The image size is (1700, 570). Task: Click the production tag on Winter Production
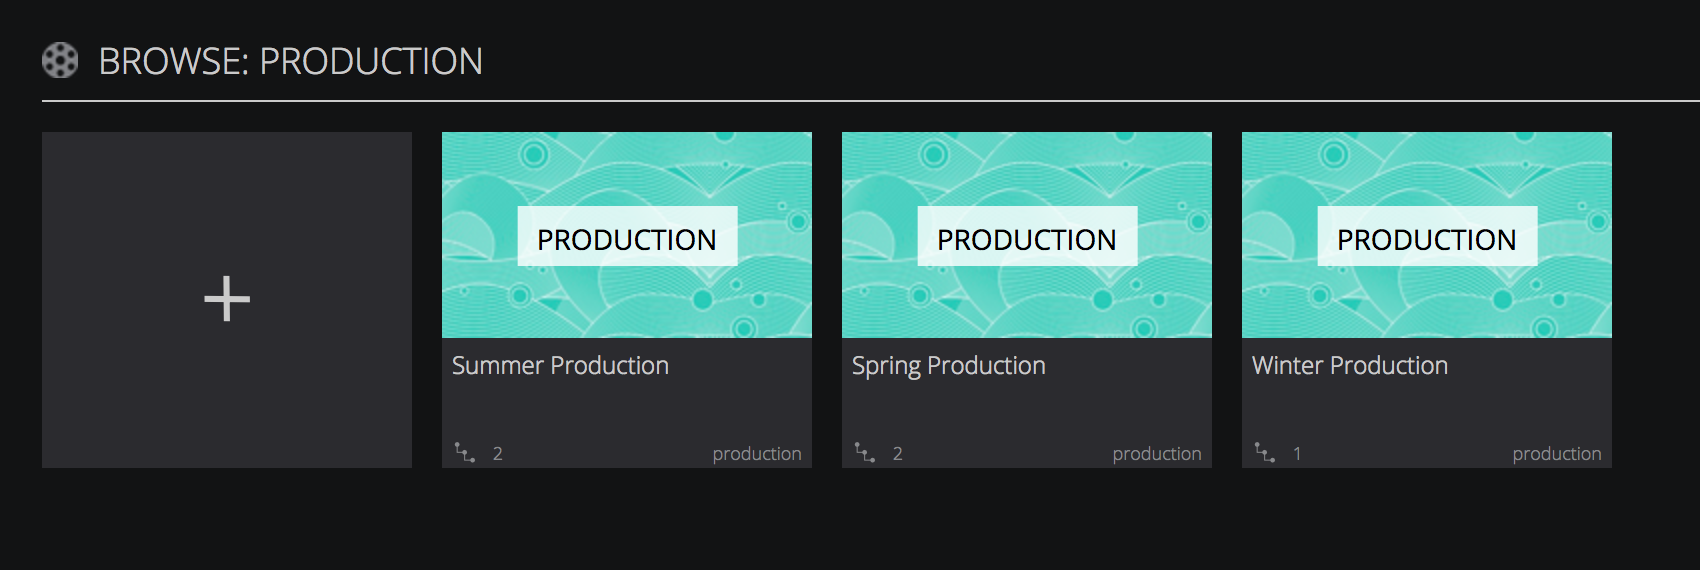[x=1556, y=454]
